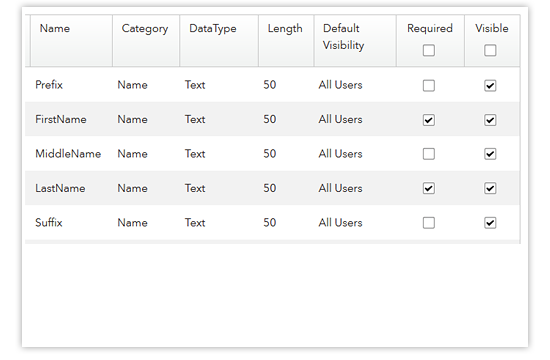Viewport: 550px width, 360px height.
Task: Click the Visible column header label
Action: (491, 28)
